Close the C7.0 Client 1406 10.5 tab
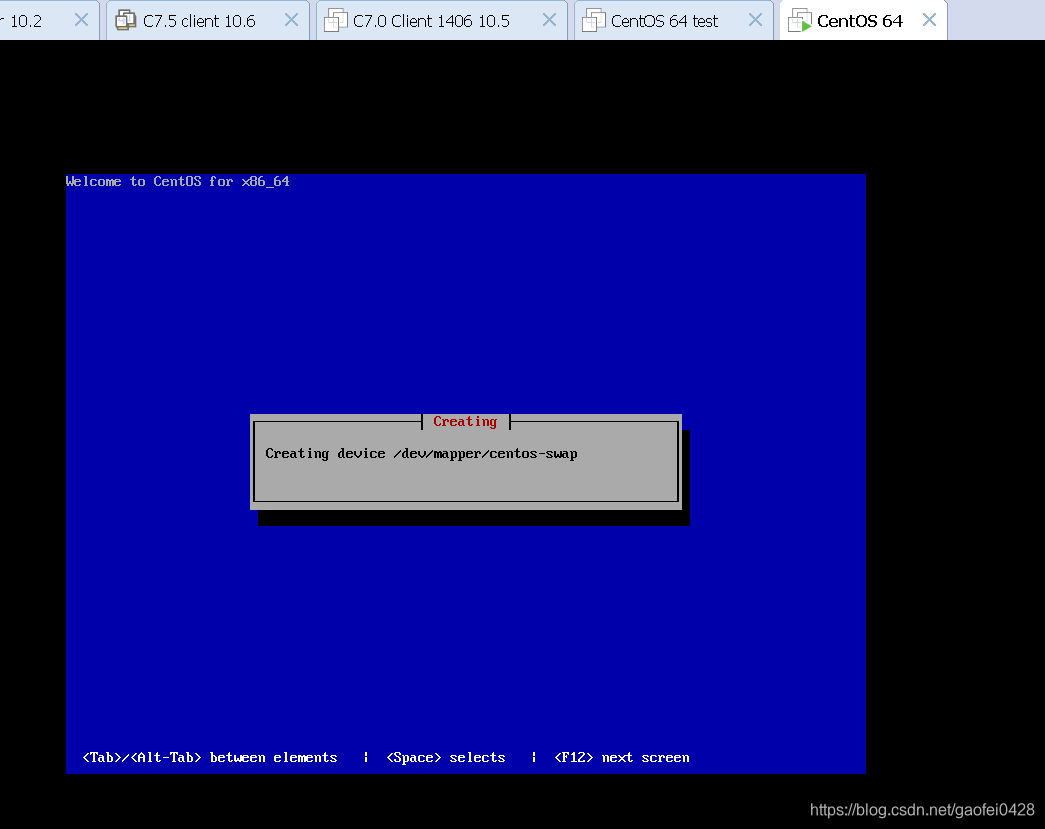Screen dimensions: 1045x829 pos(549,20)
